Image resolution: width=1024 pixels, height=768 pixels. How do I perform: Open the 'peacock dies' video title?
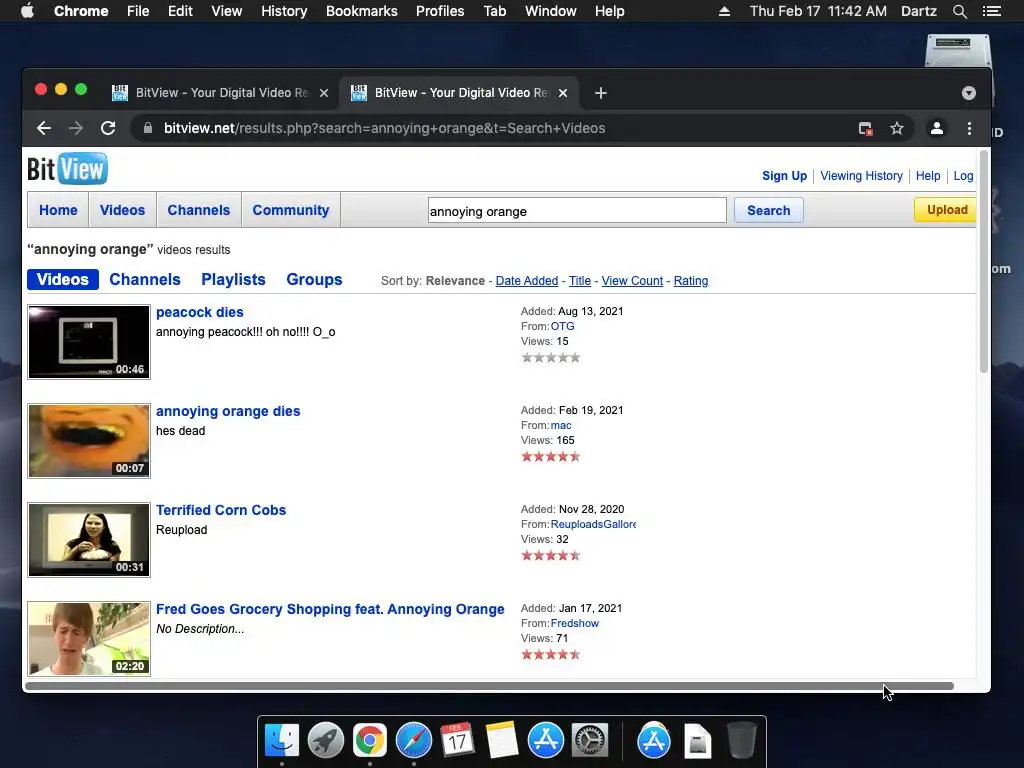click(200, 312)
